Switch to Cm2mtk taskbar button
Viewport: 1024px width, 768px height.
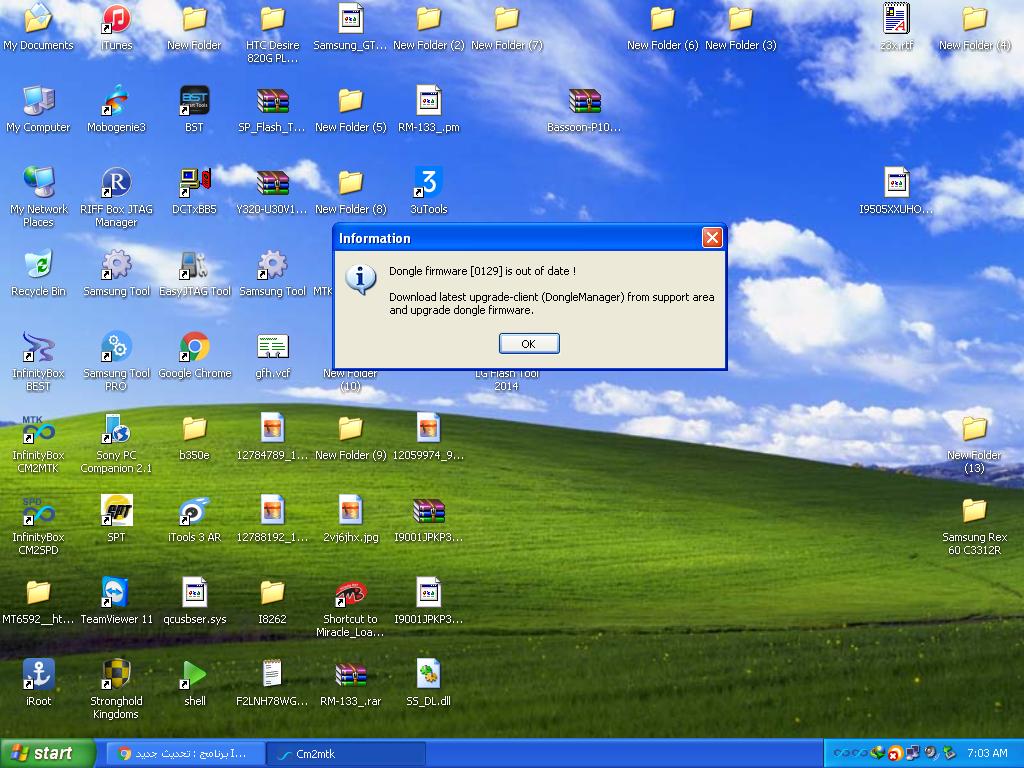click(x=346, y=754)
